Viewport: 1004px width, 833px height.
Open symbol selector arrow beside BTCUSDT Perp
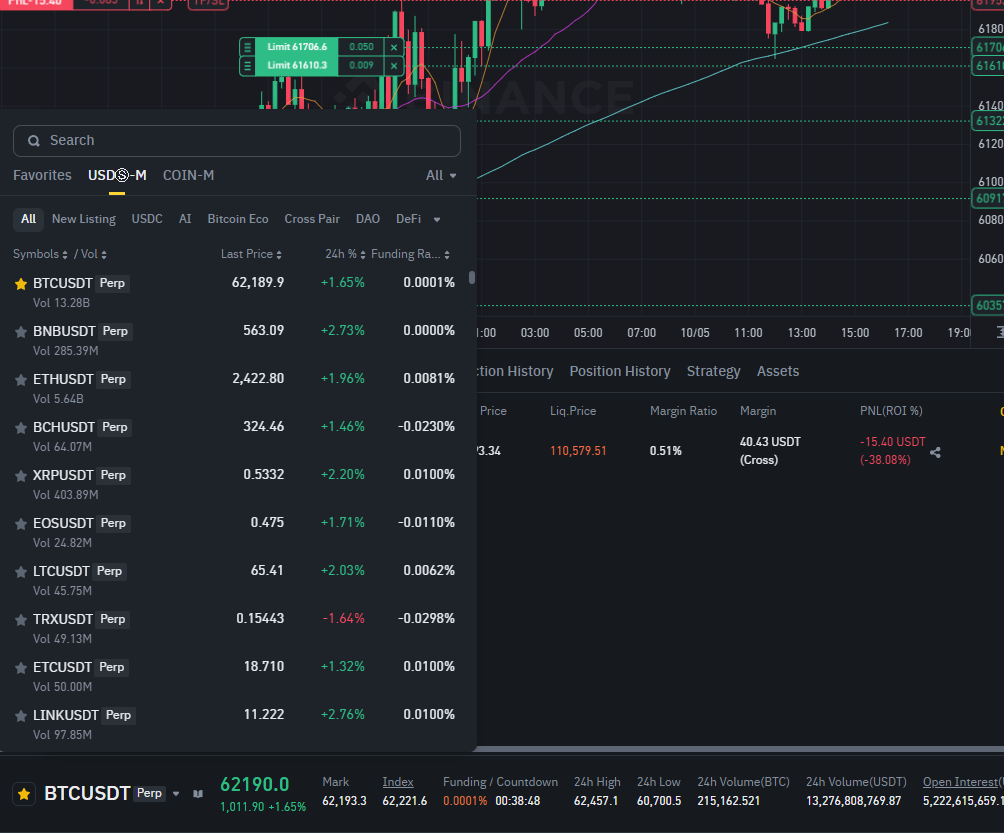[x=176, y=794]
